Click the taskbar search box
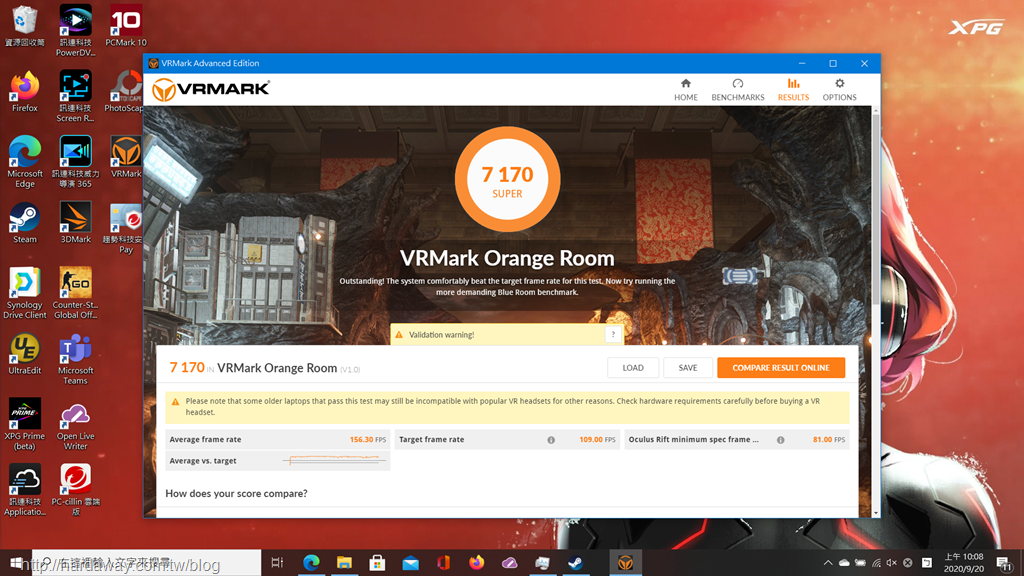This screenshot has width=1024, height=576. [146, 562]
